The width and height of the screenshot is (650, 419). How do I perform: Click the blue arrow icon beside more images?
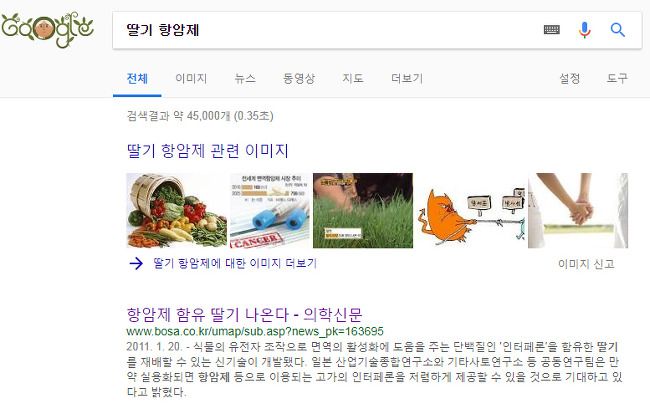pyautogui.click(x=136, y=263)
